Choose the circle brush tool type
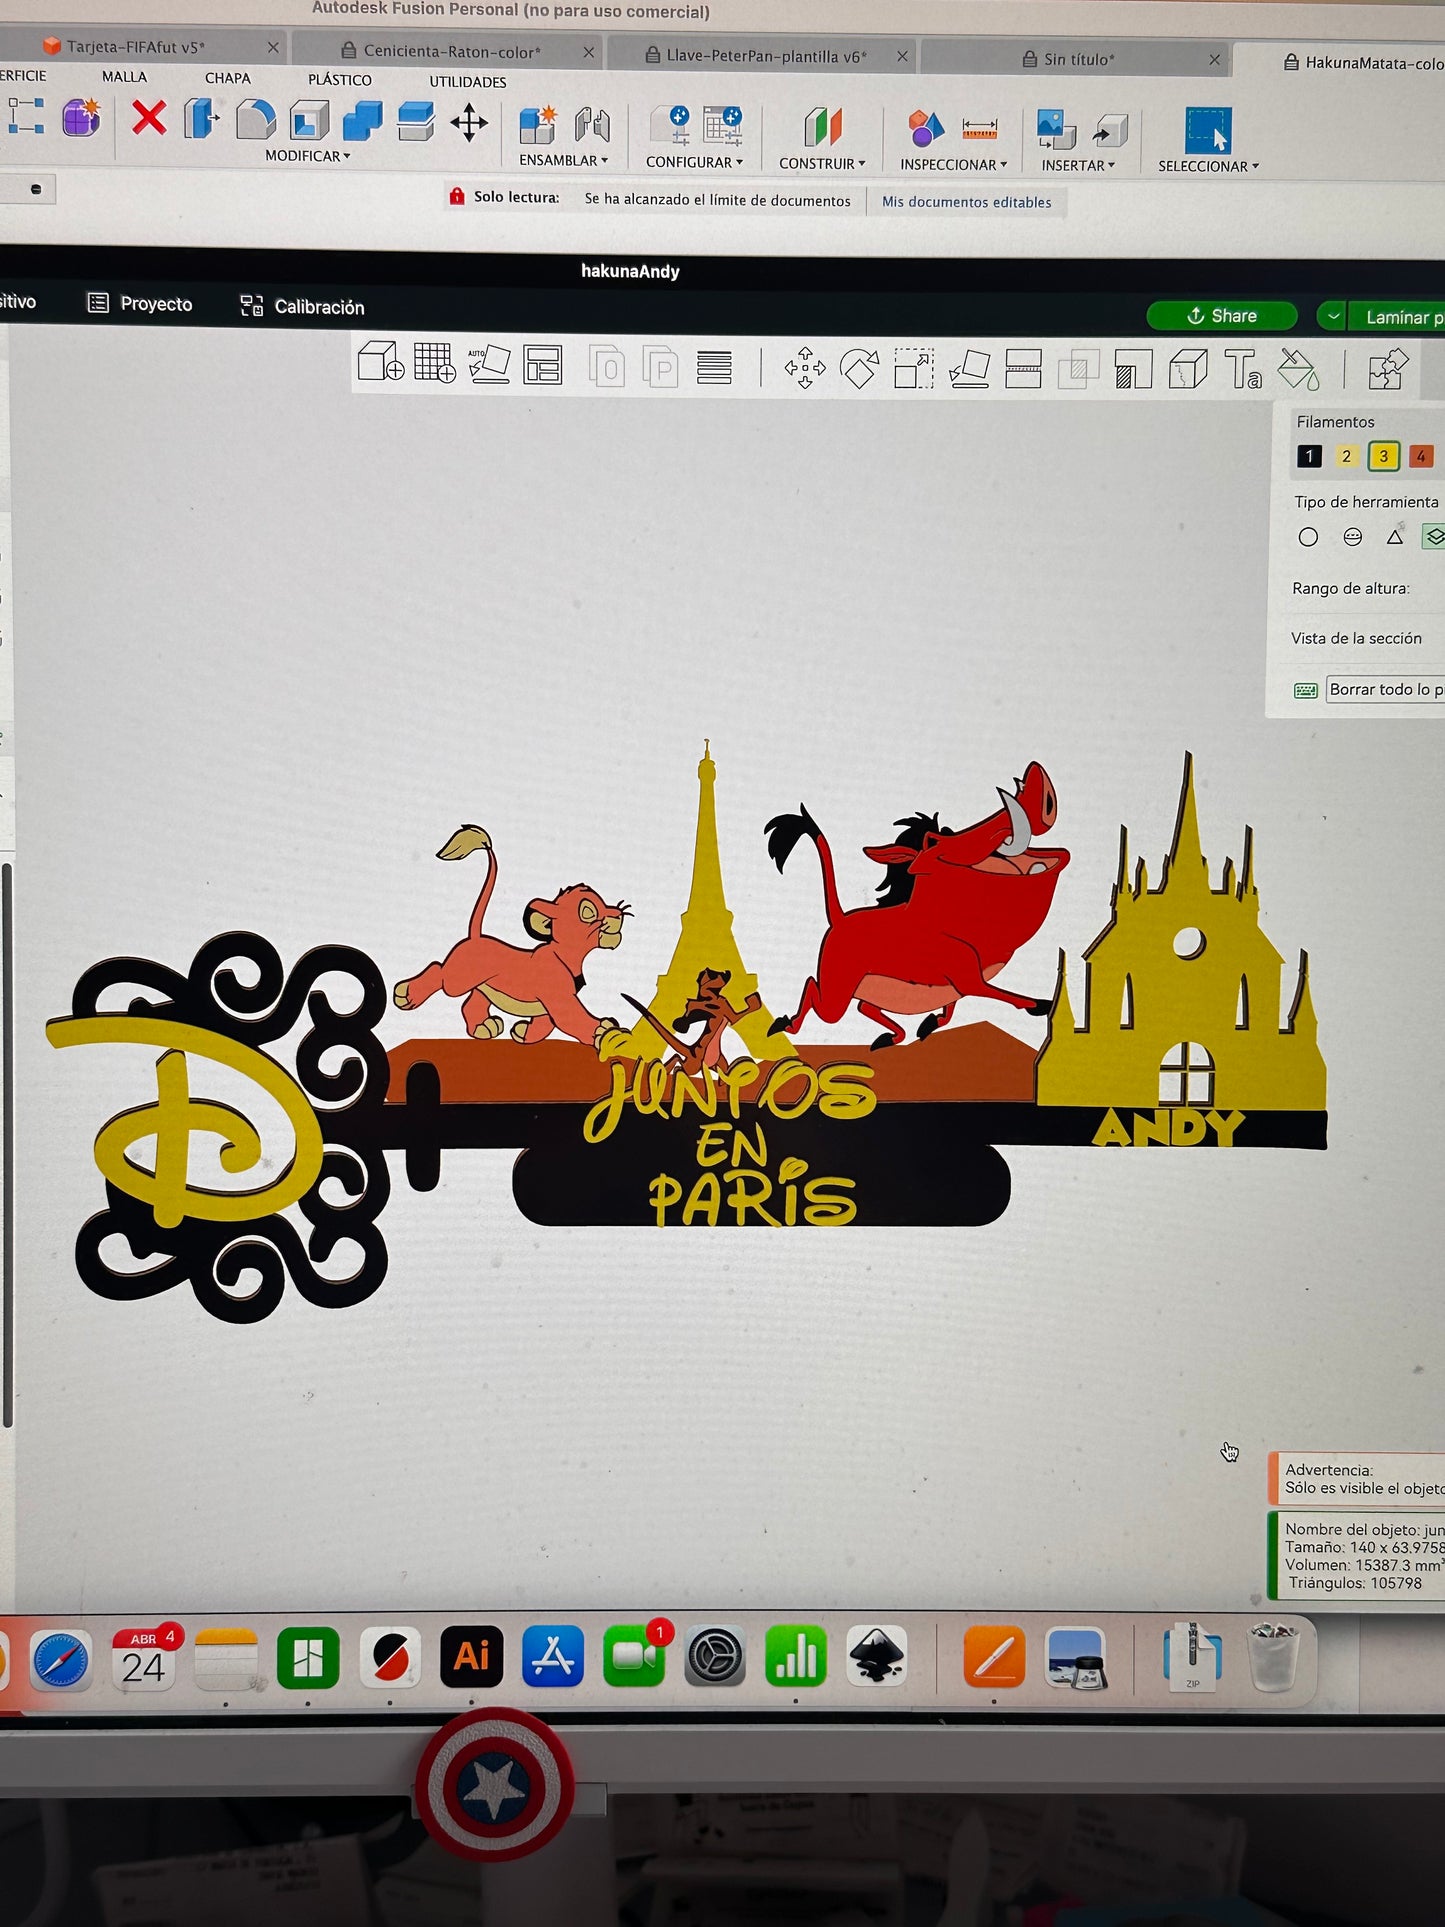Image resolution: width=1445 pixels, height=1927 pixels. point(1308,537)
